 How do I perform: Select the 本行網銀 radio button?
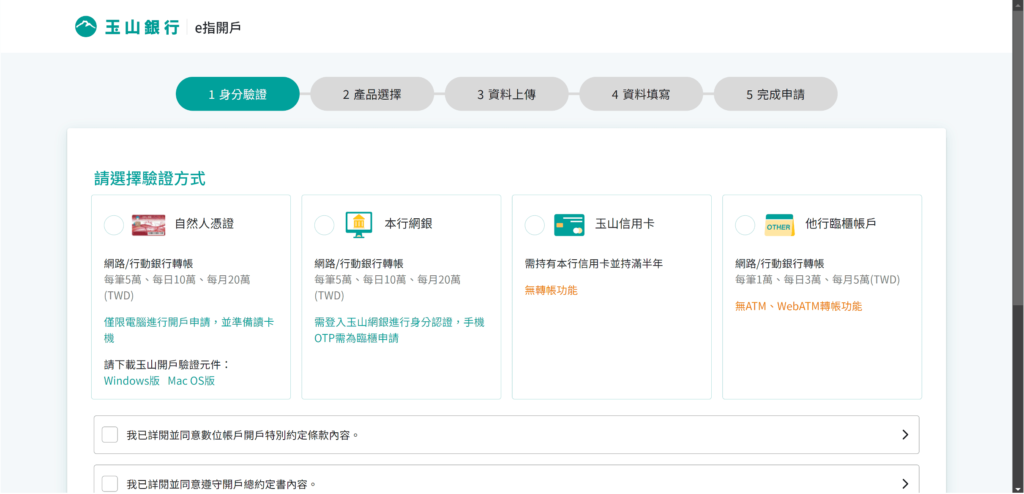click(x=324, y=225)
